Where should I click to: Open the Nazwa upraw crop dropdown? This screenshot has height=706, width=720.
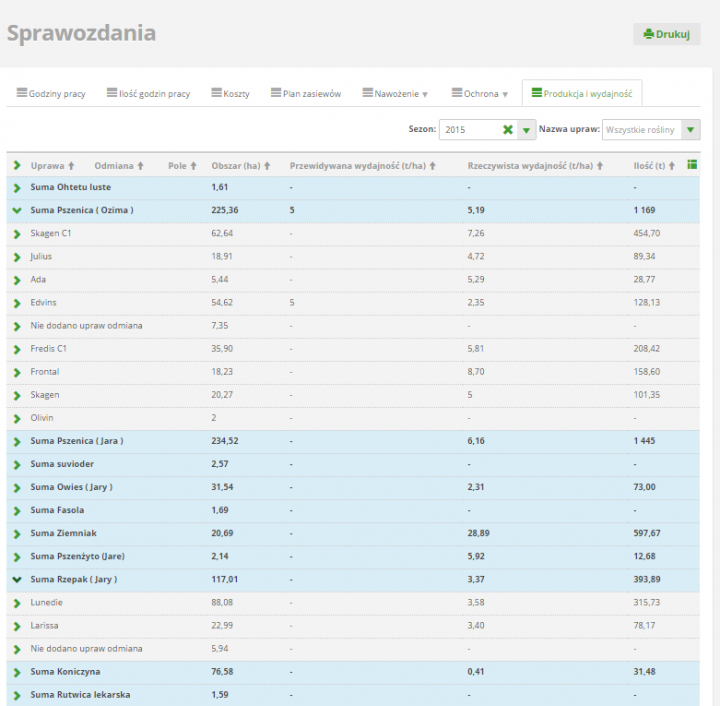[692, 130]
